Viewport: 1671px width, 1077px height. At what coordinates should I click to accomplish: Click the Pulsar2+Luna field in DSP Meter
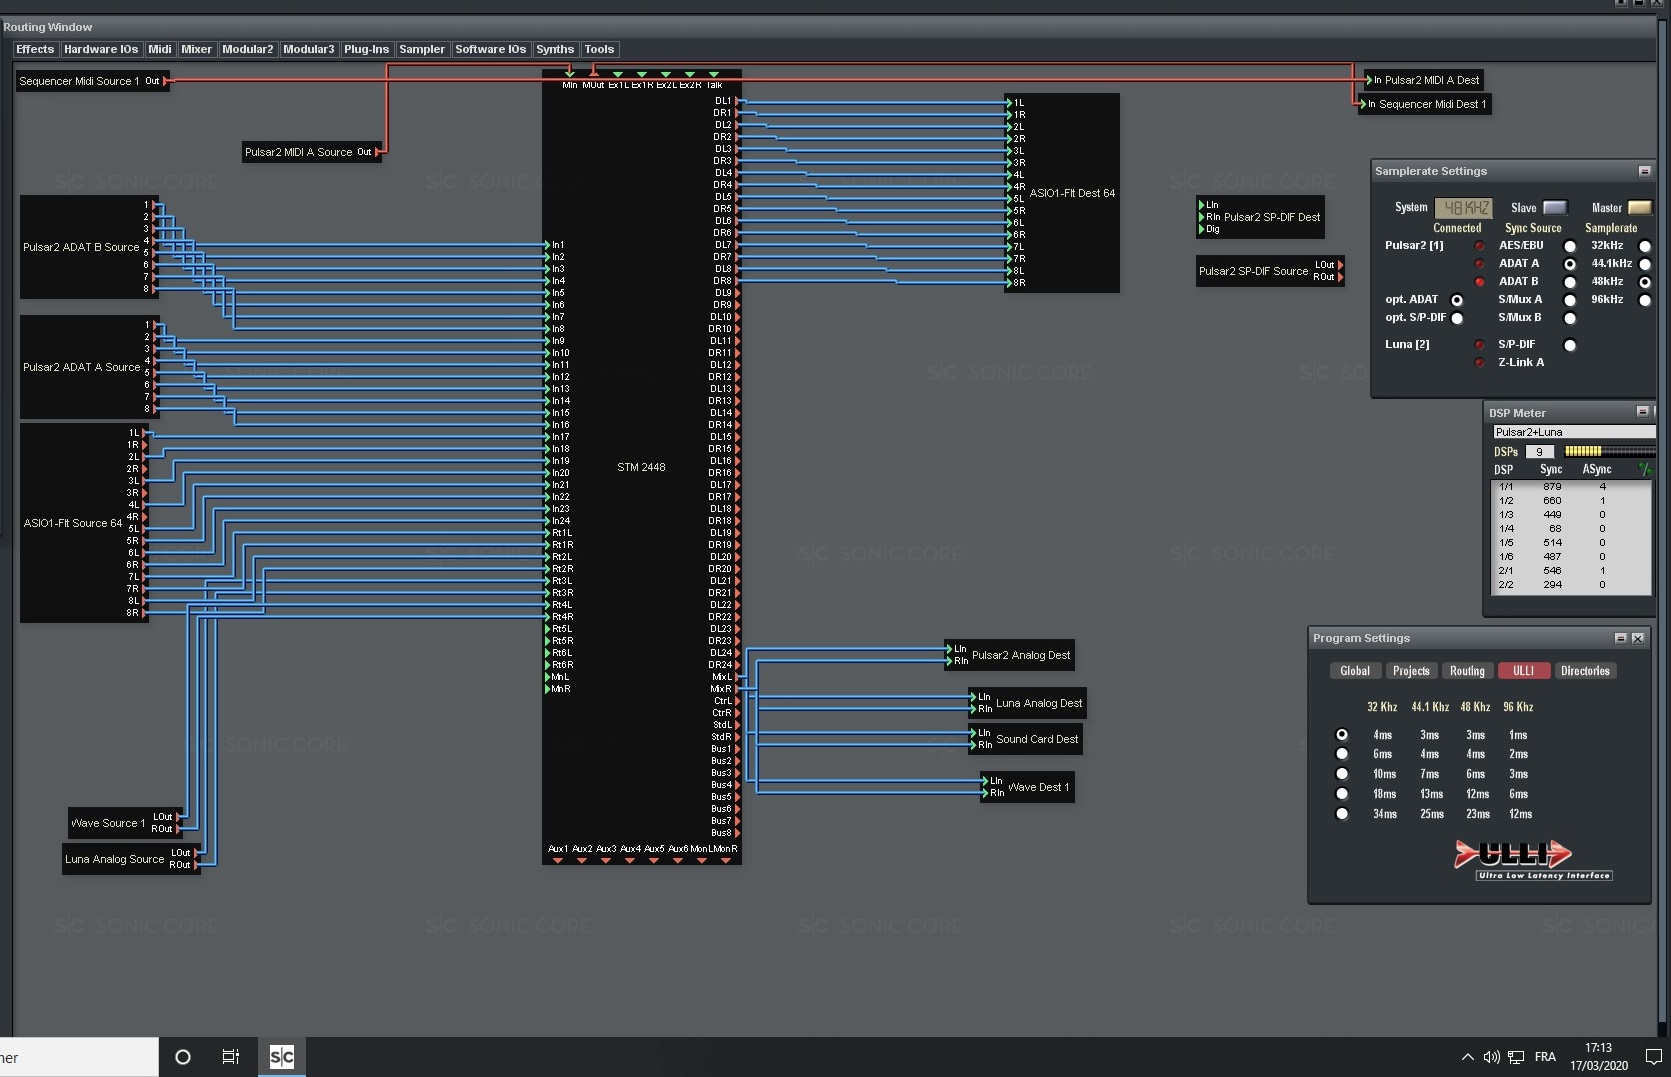1573,432
